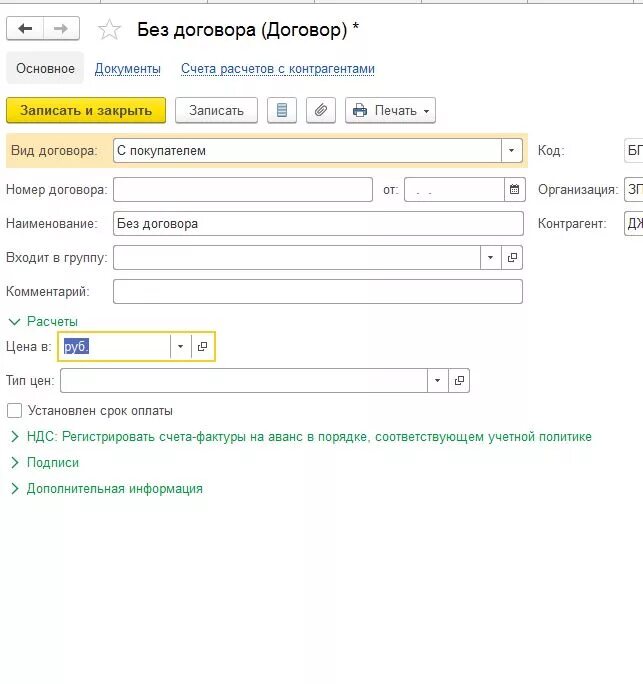Click Записать и закрыть button
643x684 pixels.
pyautogui.click(x=86, y=110)
